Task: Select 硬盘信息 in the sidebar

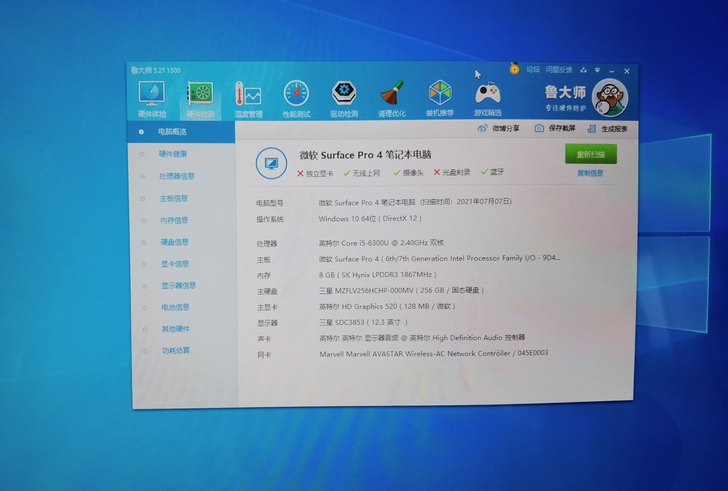Action: [x=175, y=242]
